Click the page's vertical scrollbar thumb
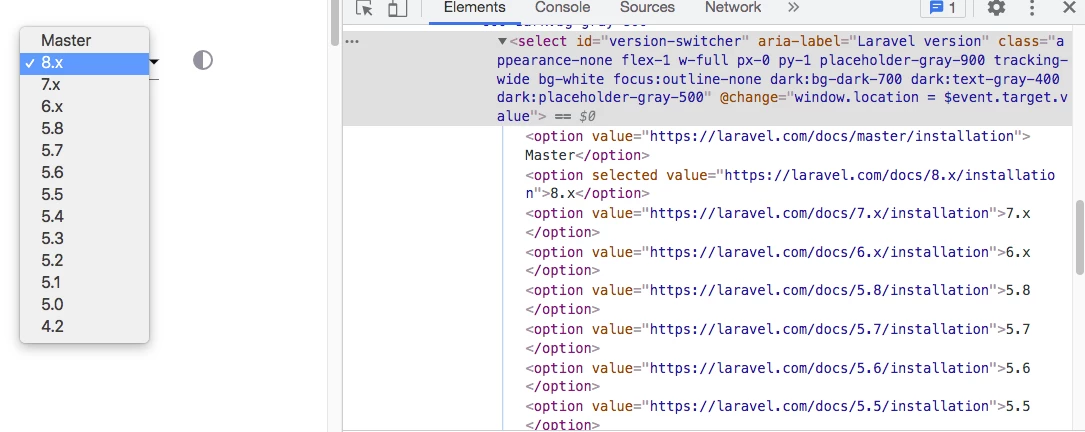This screenshot has height=432, width=1085. (x=335, y=23)
